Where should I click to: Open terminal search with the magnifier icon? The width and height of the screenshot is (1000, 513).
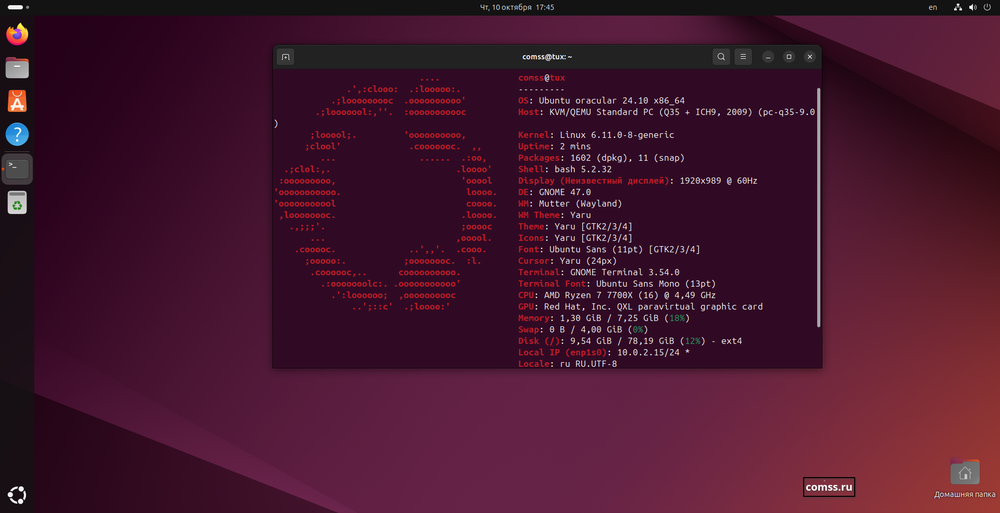pyautogui.click(x=721, y=57)
